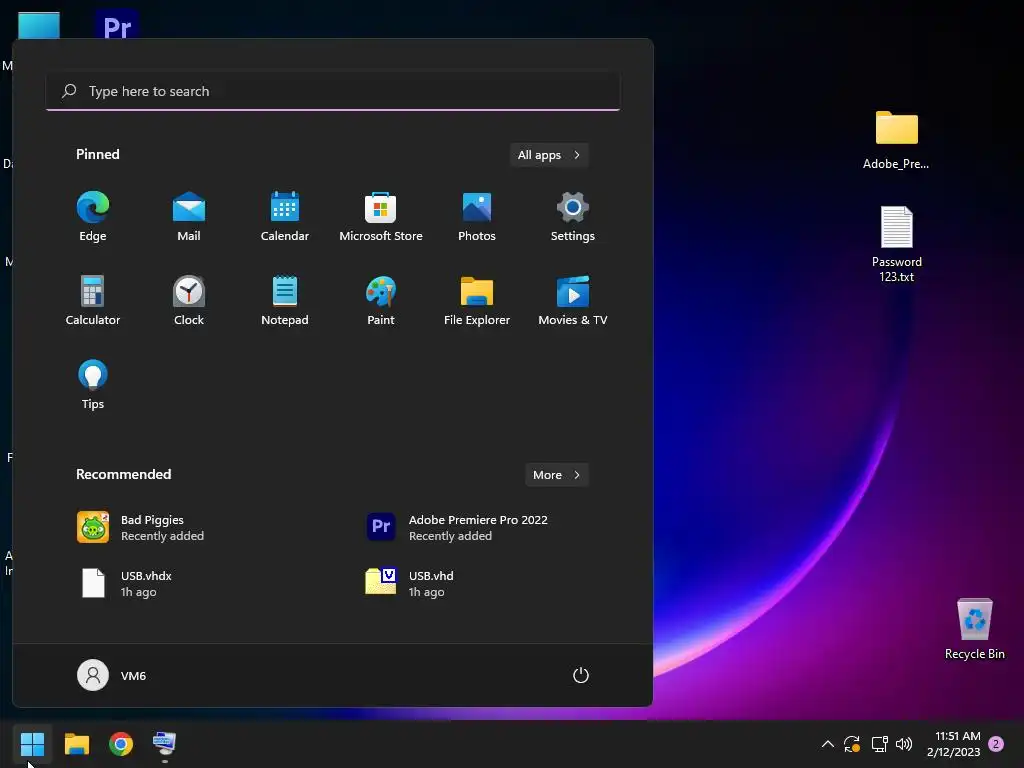Launch Google Chrome from the taskbar
The width and height of the screenshot is (1024, 768).
click(121, 744)
